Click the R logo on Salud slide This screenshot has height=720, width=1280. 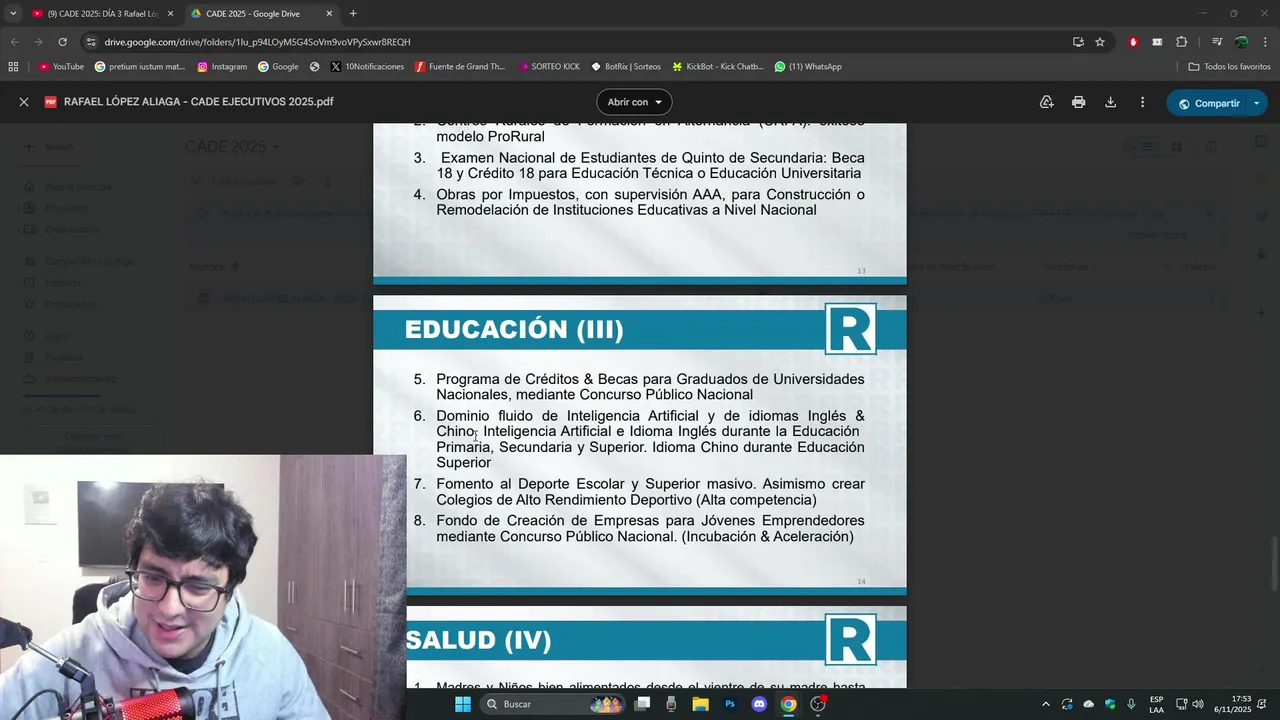[850, 640]
